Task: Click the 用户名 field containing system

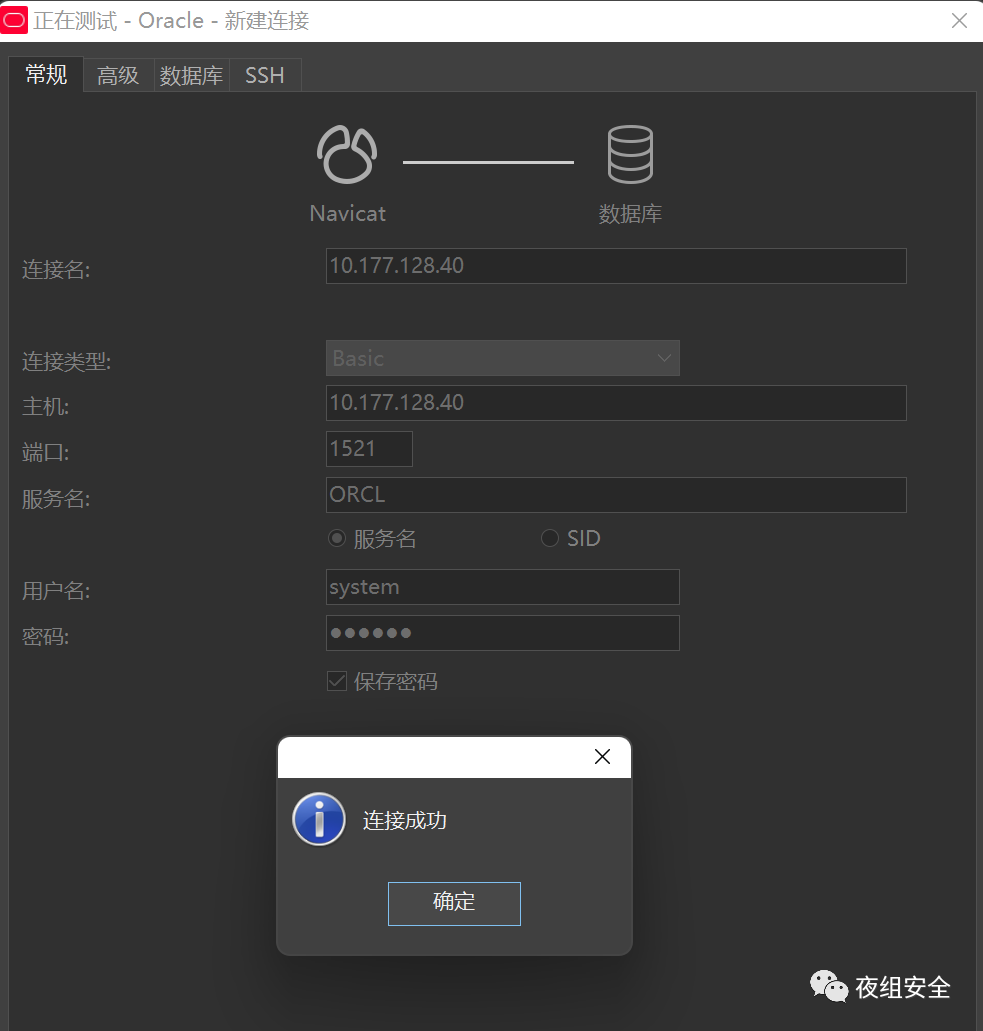Action: click(x=502, y=587)
